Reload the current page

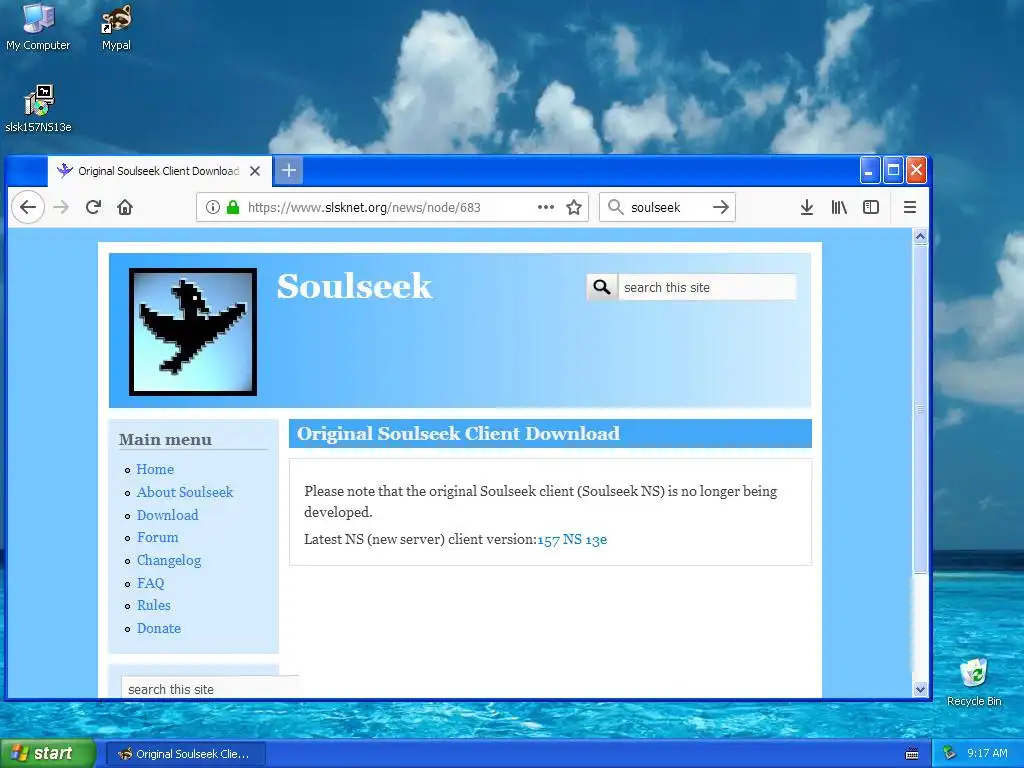(93, 207)
